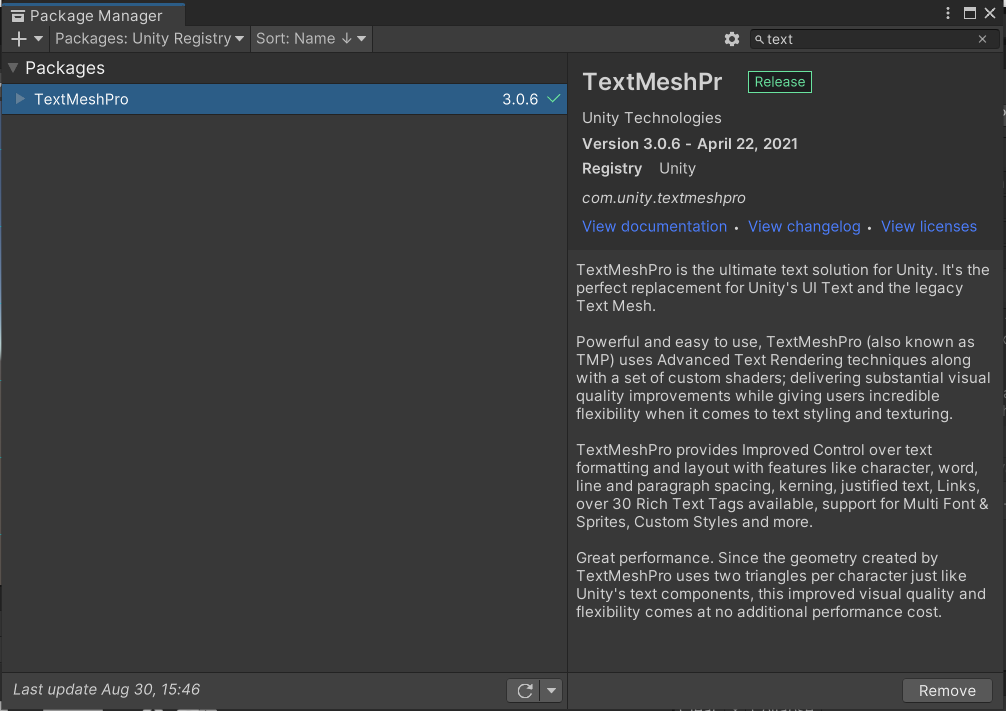Select the TextMeshPro package entry
Screen dimensions: 1006x711
(284, 99)
